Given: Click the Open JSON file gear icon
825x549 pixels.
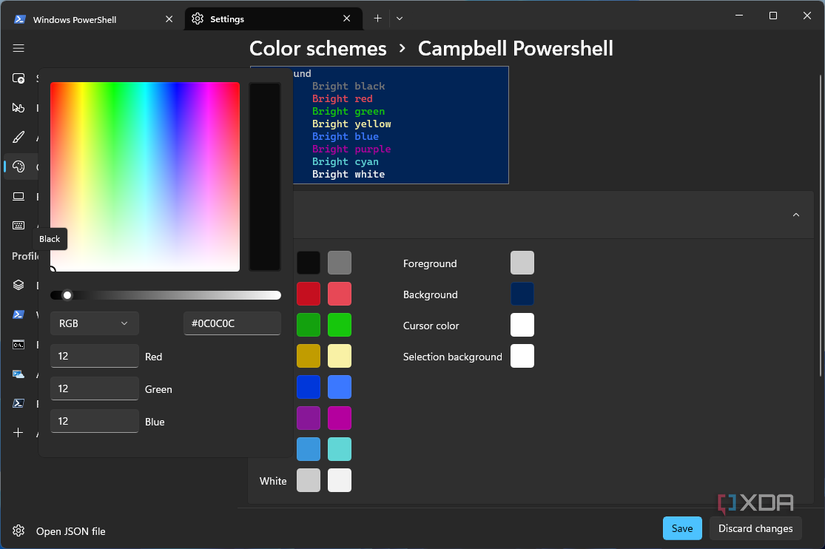Looking at the screenshot, I should click(x=18, y=531).
